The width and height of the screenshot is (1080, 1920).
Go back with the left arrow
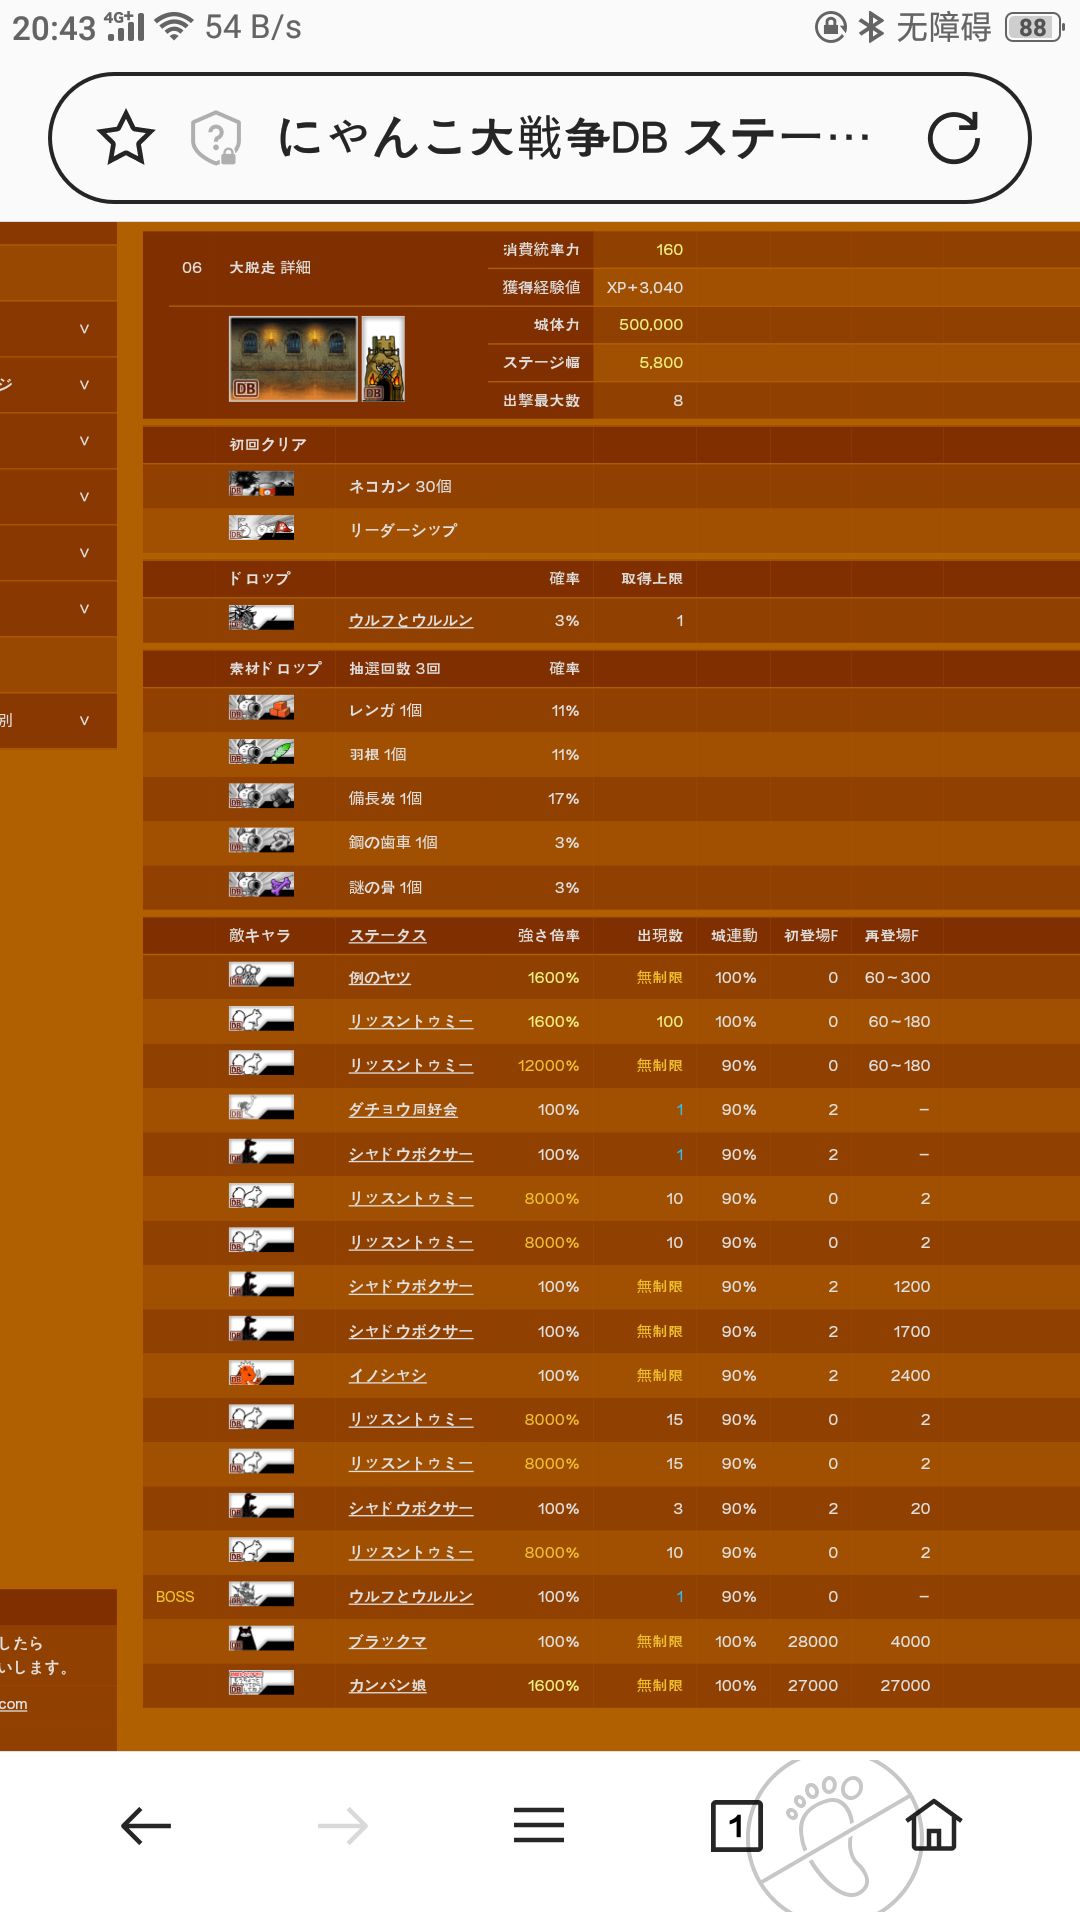[146, 1826]
